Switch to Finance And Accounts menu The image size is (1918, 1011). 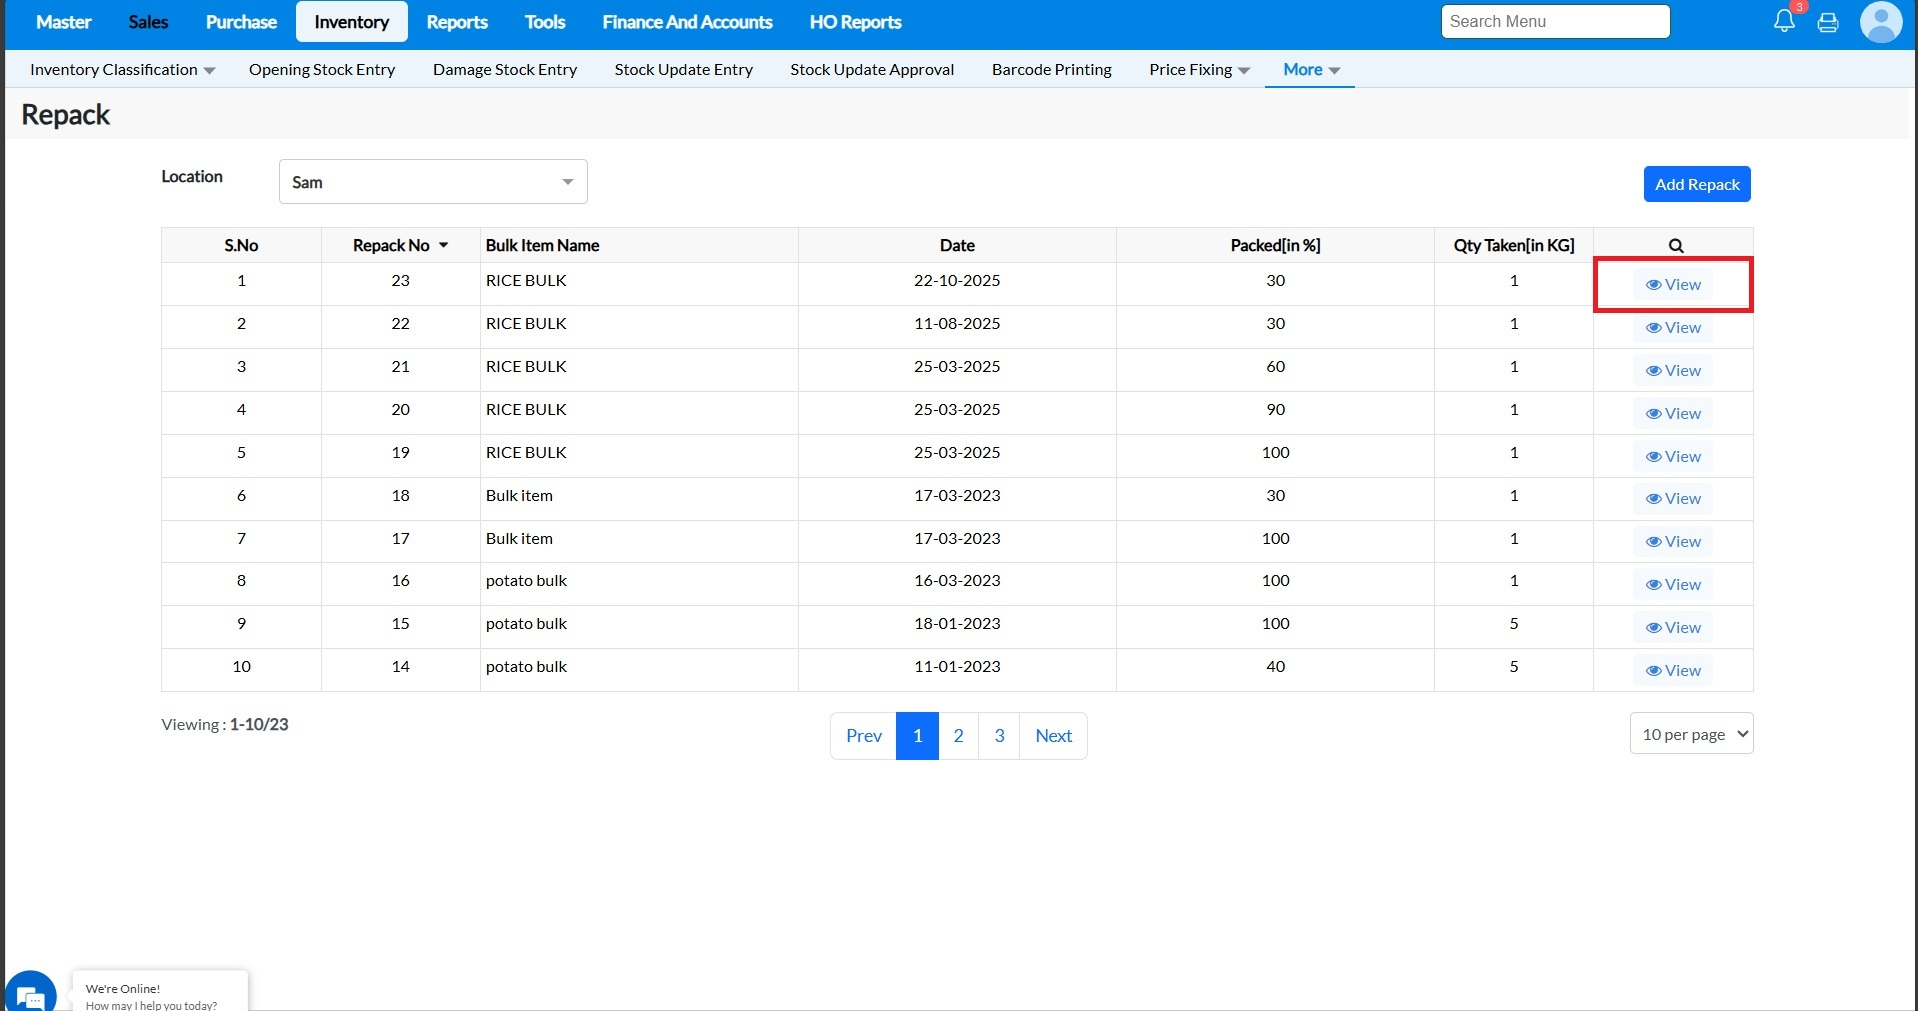click(x=687, y=22)
